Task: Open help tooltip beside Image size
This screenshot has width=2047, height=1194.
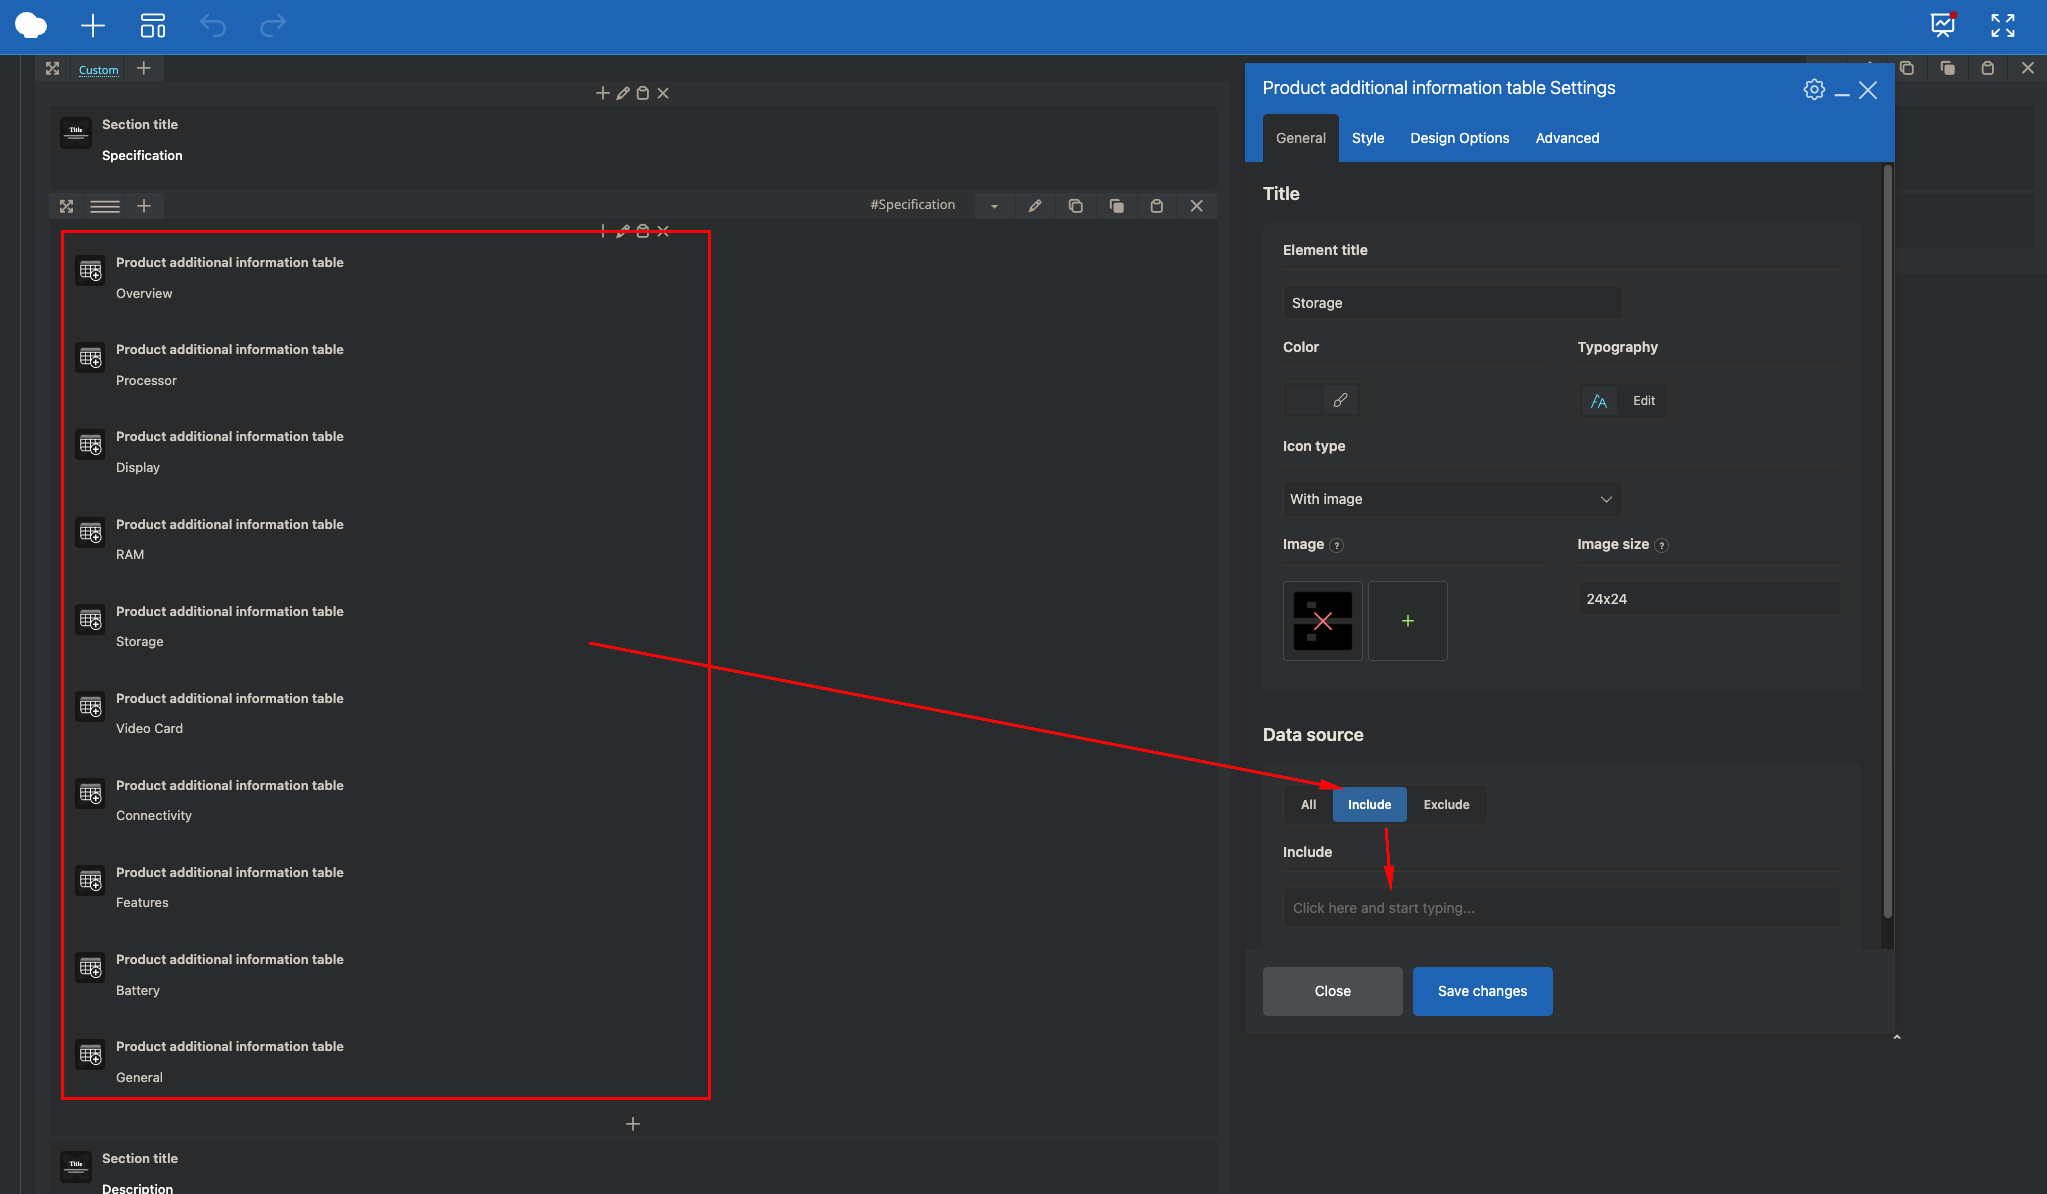Action: click(x=1662, y=545)
